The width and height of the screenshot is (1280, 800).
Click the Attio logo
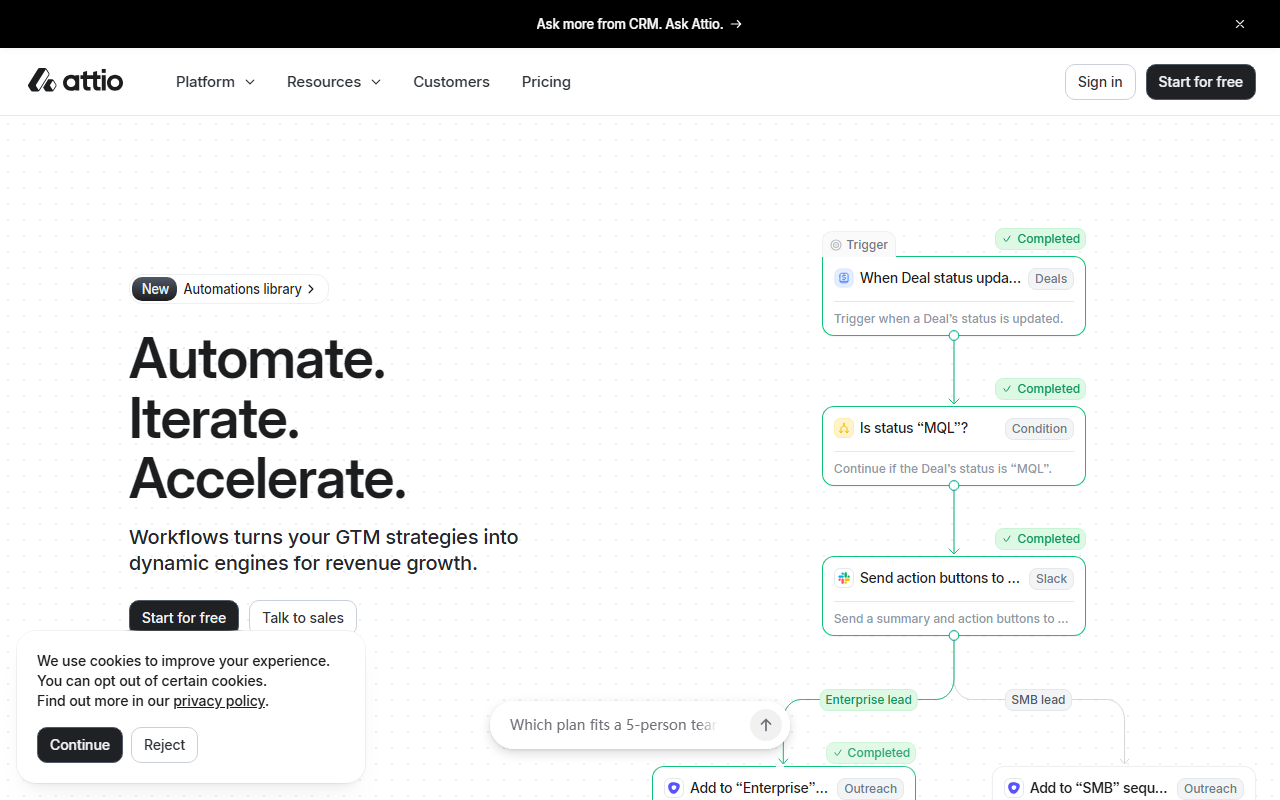76,81
